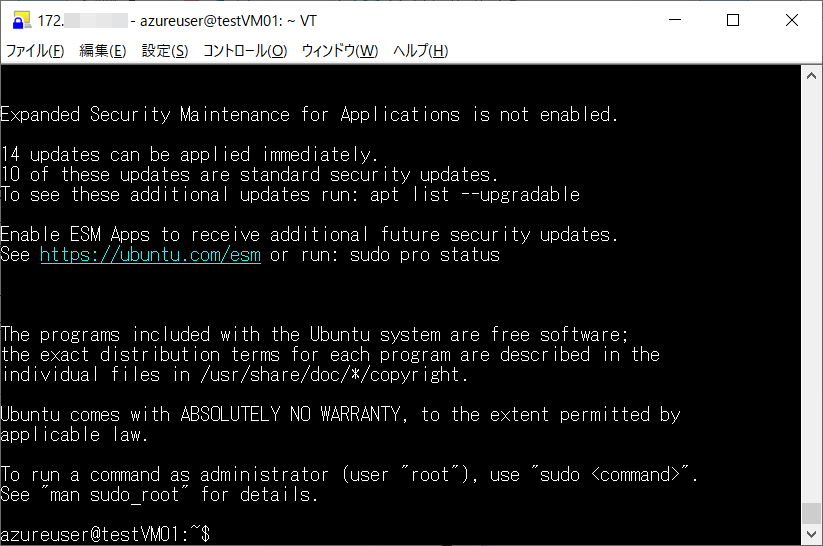
Task: Click the vertical scrollbar thumb
Action: (812, 513)
